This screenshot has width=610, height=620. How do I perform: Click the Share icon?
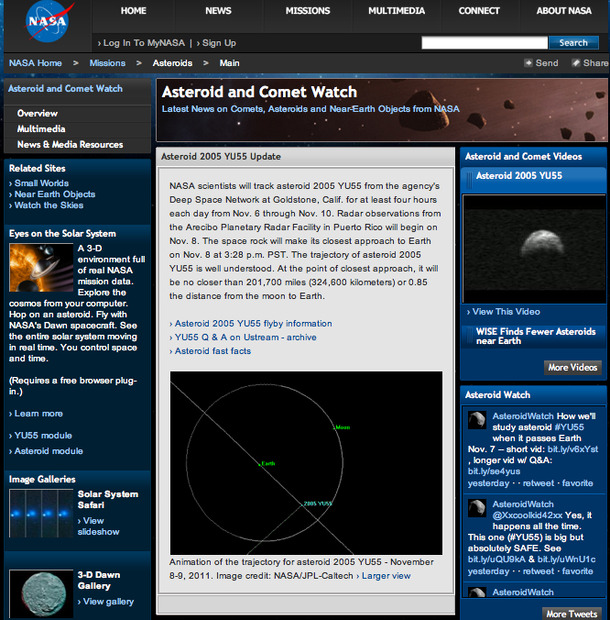pyautogui.click(x=576, y=63)
